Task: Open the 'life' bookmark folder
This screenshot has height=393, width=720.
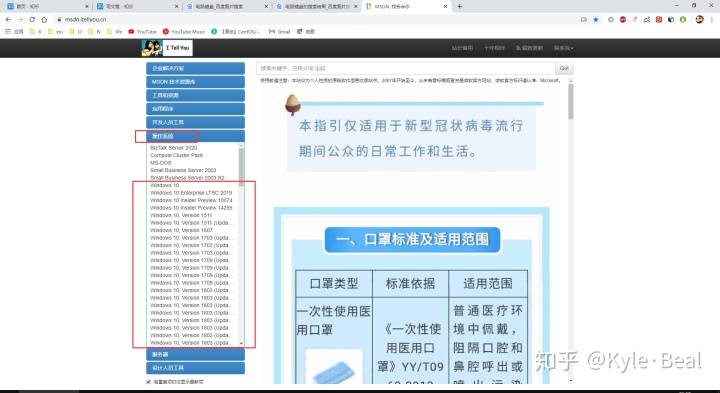Action: pos(115,32)
